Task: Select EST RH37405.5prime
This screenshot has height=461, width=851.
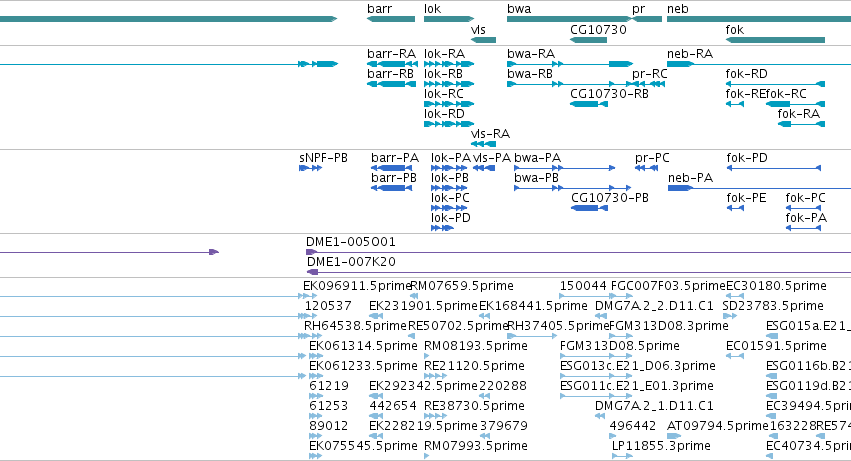Action: click(x=558, y=326)
